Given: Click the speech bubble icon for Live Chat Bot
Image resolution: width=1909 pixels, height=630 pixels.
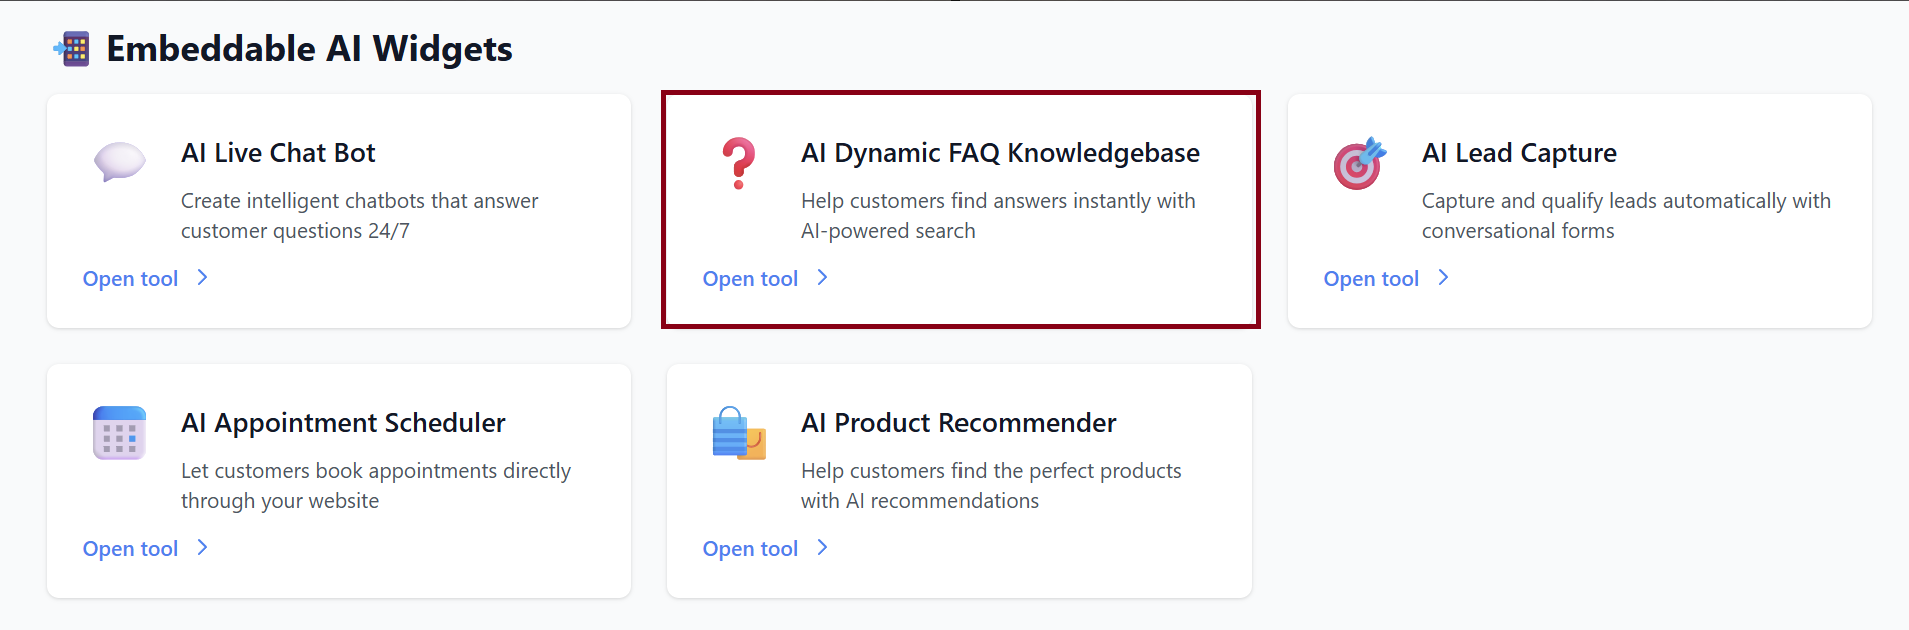Looking at the screenshot, I should pos(119,161).
